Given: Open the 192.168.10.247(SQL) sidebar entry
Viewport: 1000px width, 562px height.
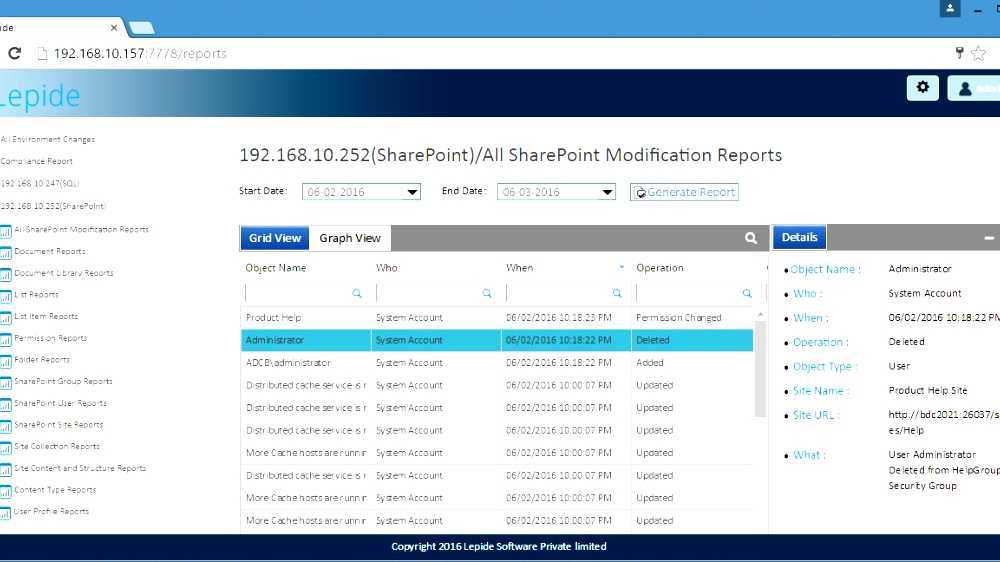Looking at the screenshot, I should [x=40, y=184].
